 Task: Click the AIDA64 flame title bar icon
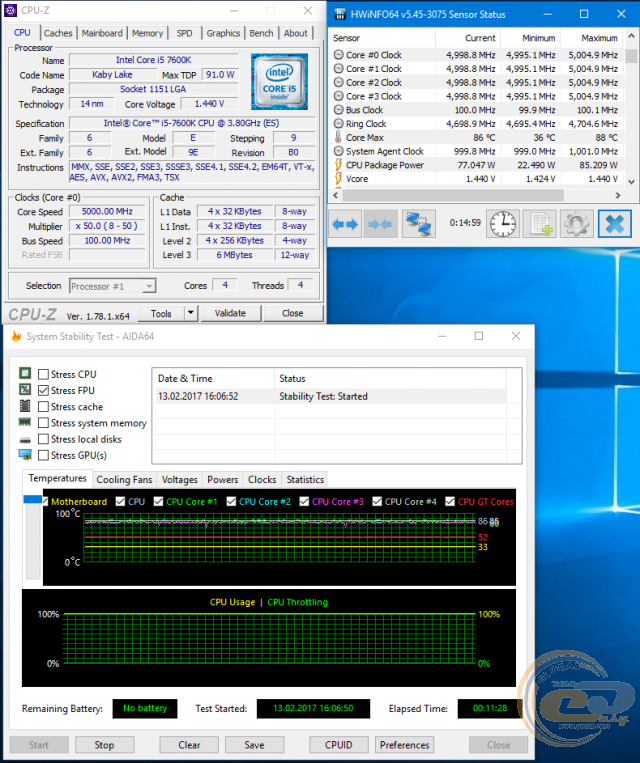tap(17, 336)
